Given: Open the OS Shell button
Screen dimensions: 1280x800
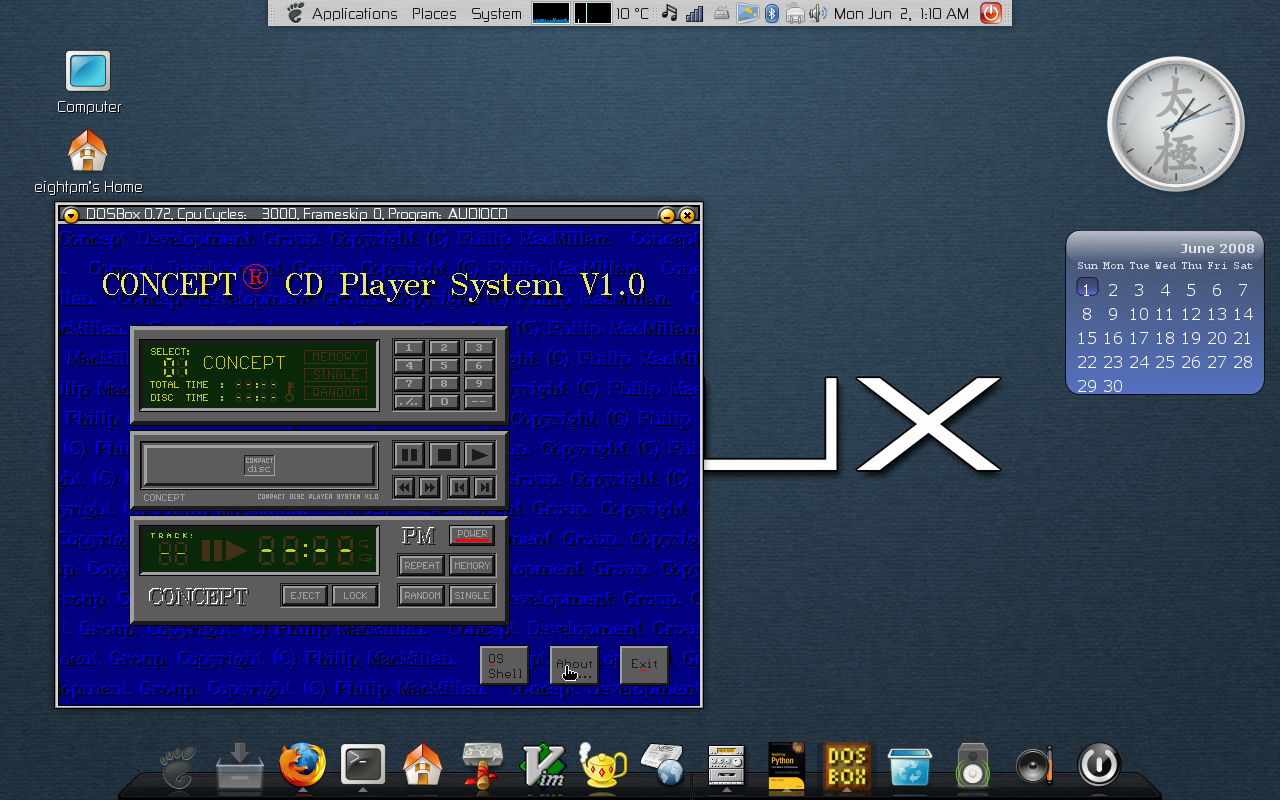Looking at the screenshot, I should coord(504,666).
